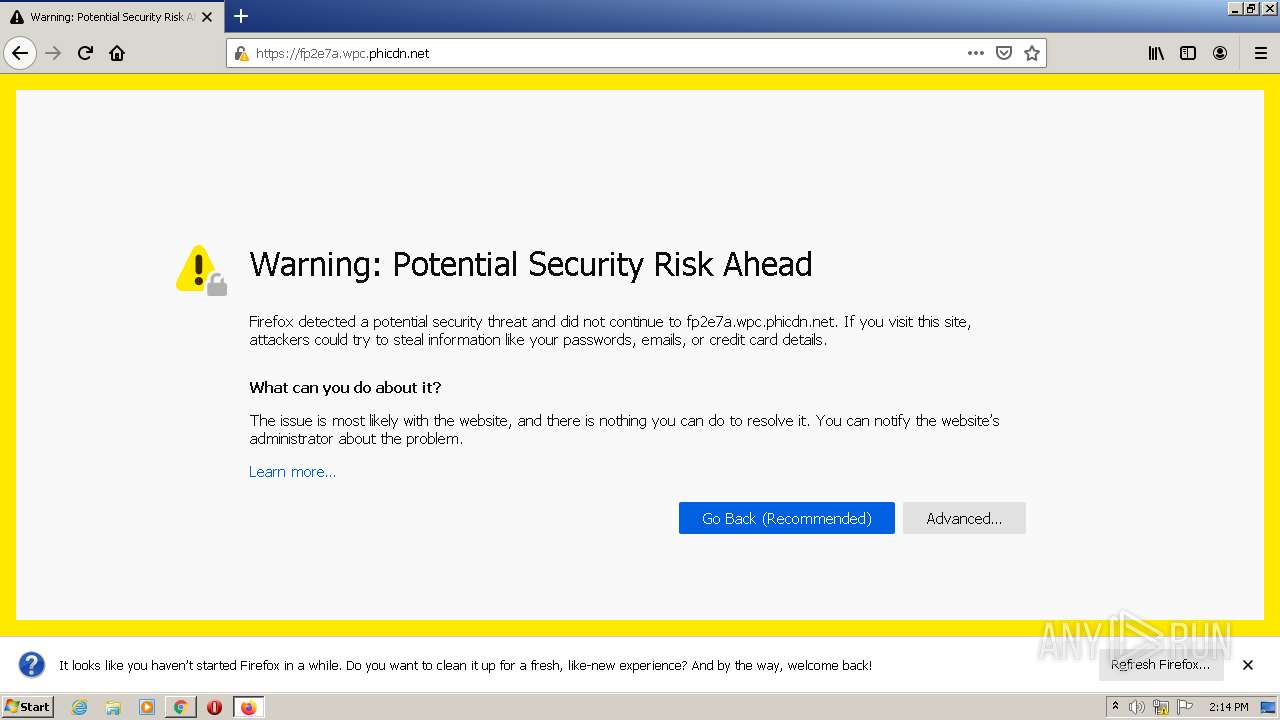Viewport: 1280px width, 720px height.
Task: Open Firefox Account icon
Action: (1220, 53)
